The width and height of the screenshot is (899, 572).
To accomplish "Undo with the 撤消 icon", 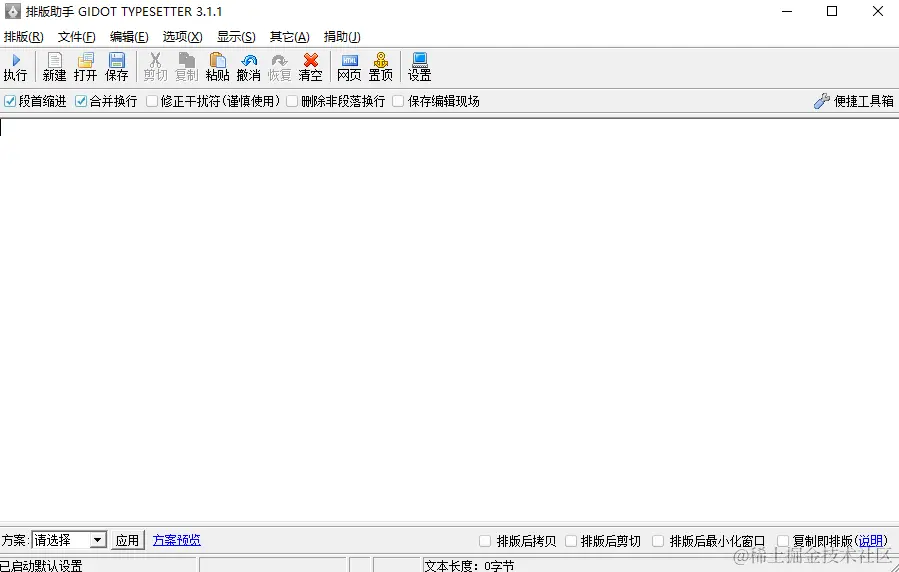I will click(x=248, y=67).
